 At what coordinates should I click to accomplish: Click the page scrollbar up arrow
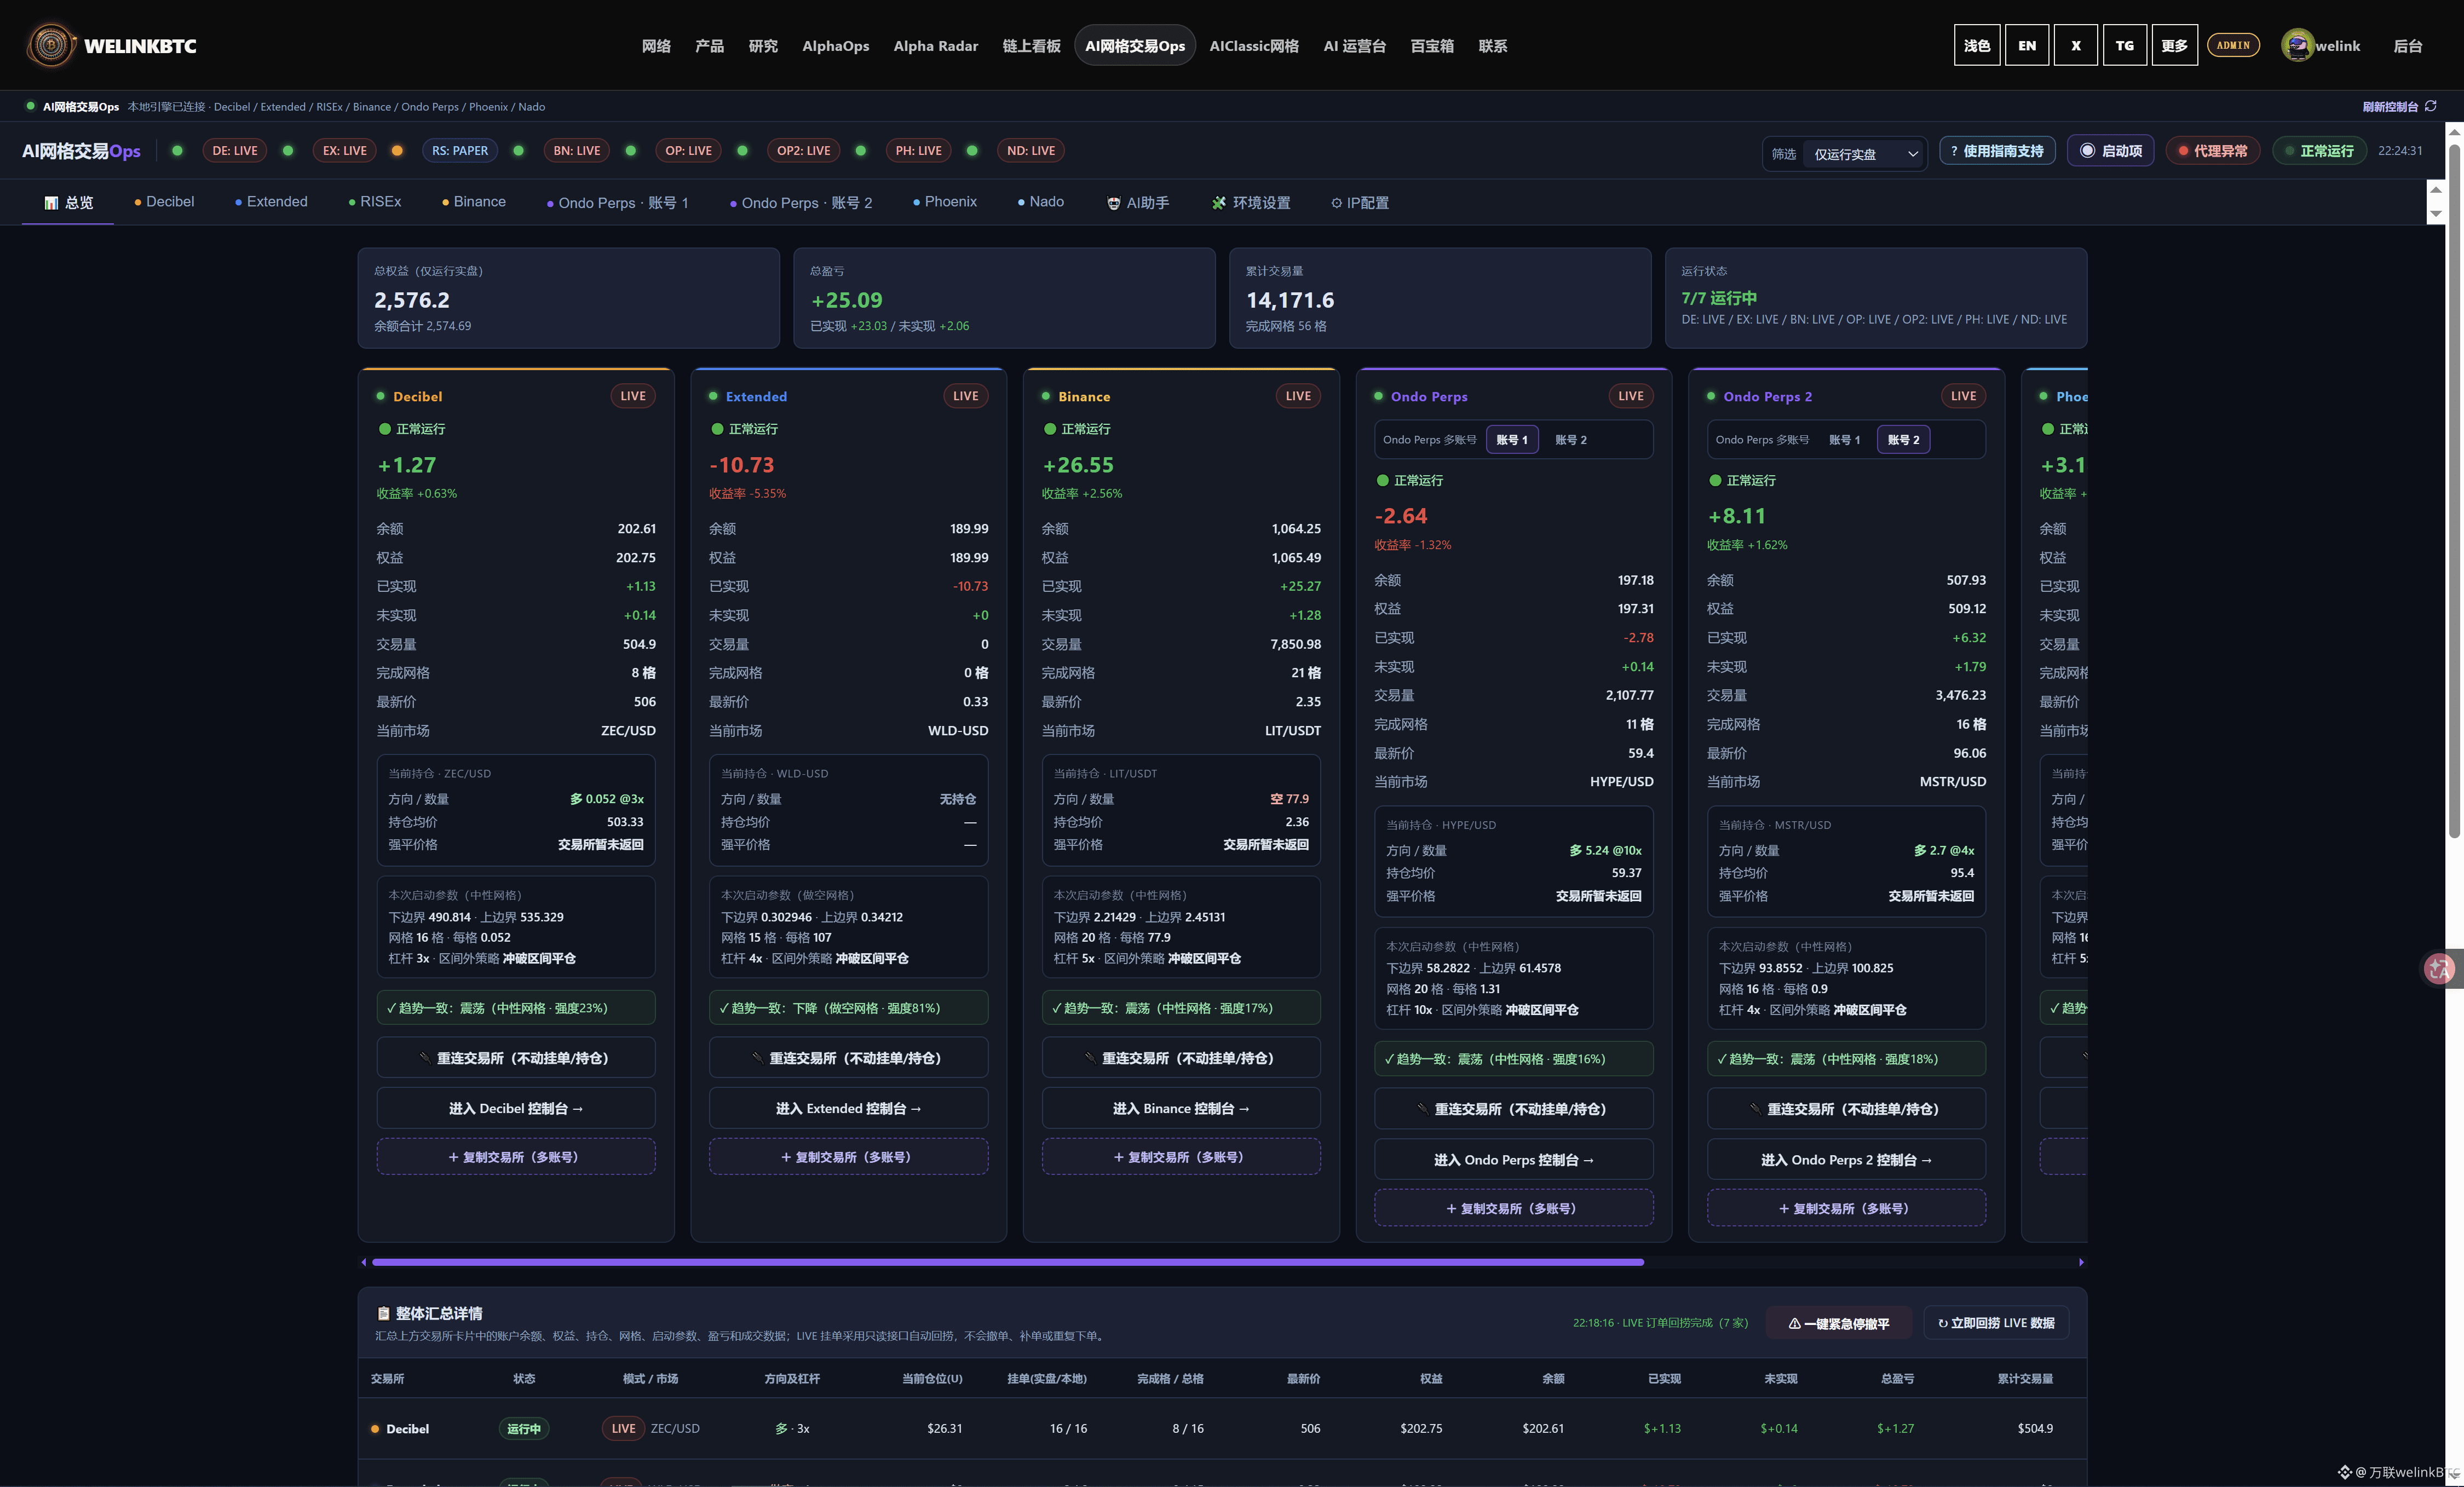(x=2454, y=132)
